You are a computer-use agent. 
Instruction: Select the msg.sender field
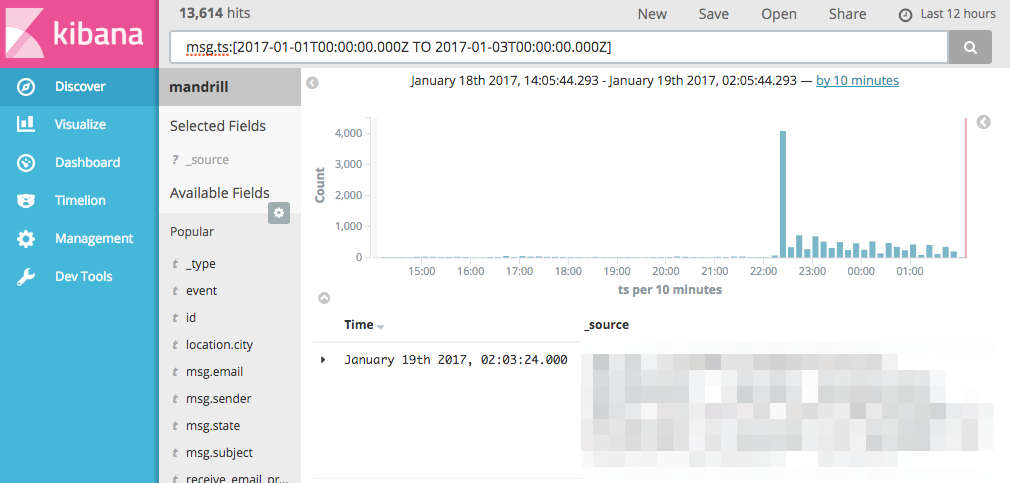[218, 399]
